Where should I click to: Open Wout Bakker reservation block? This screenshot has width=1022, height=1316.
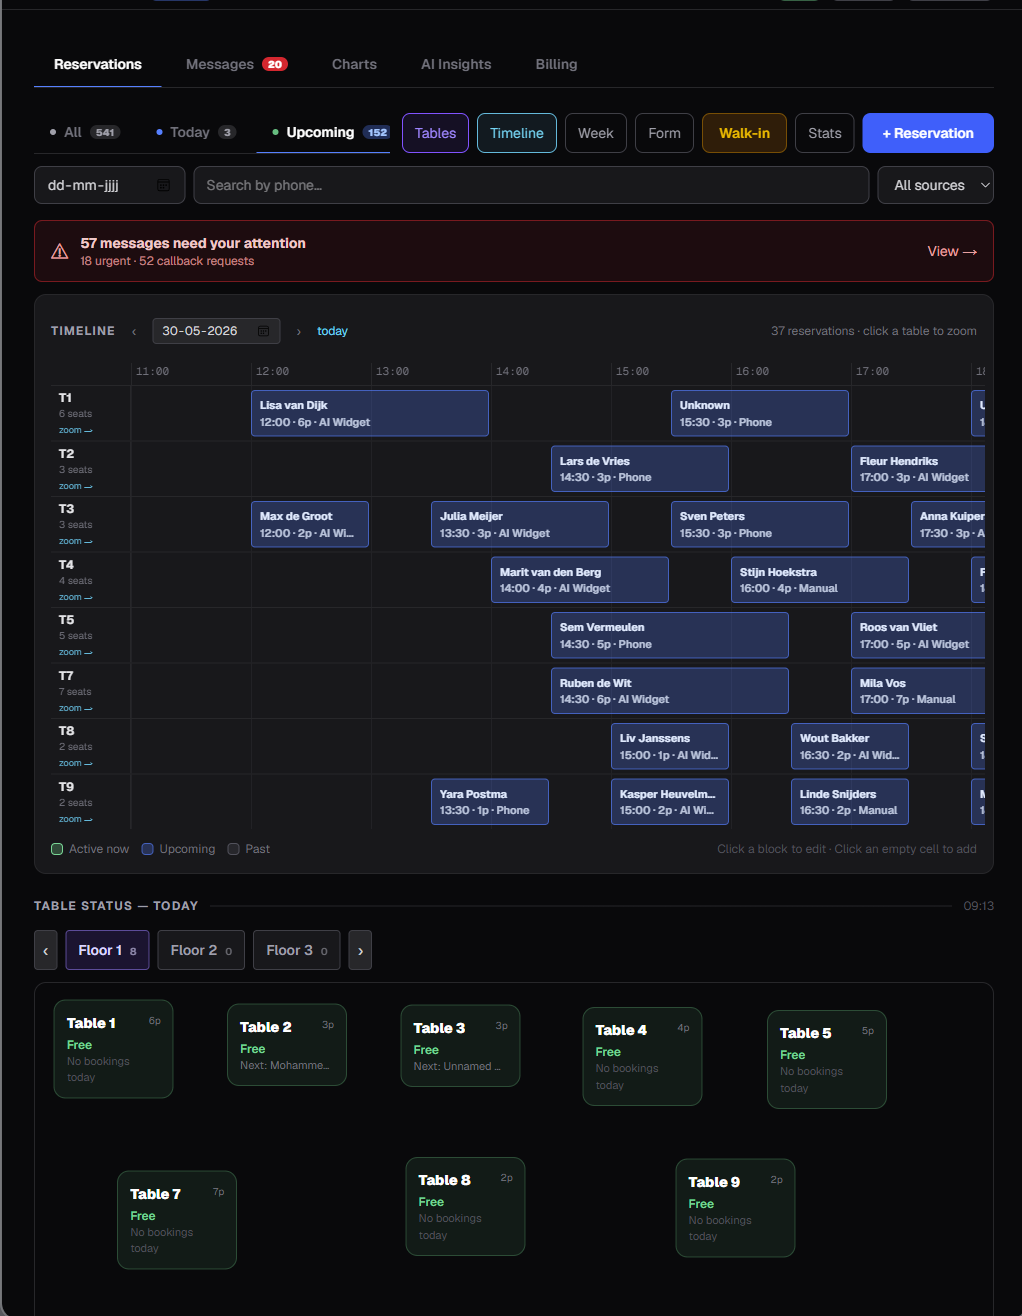click(x=850, y=746)
